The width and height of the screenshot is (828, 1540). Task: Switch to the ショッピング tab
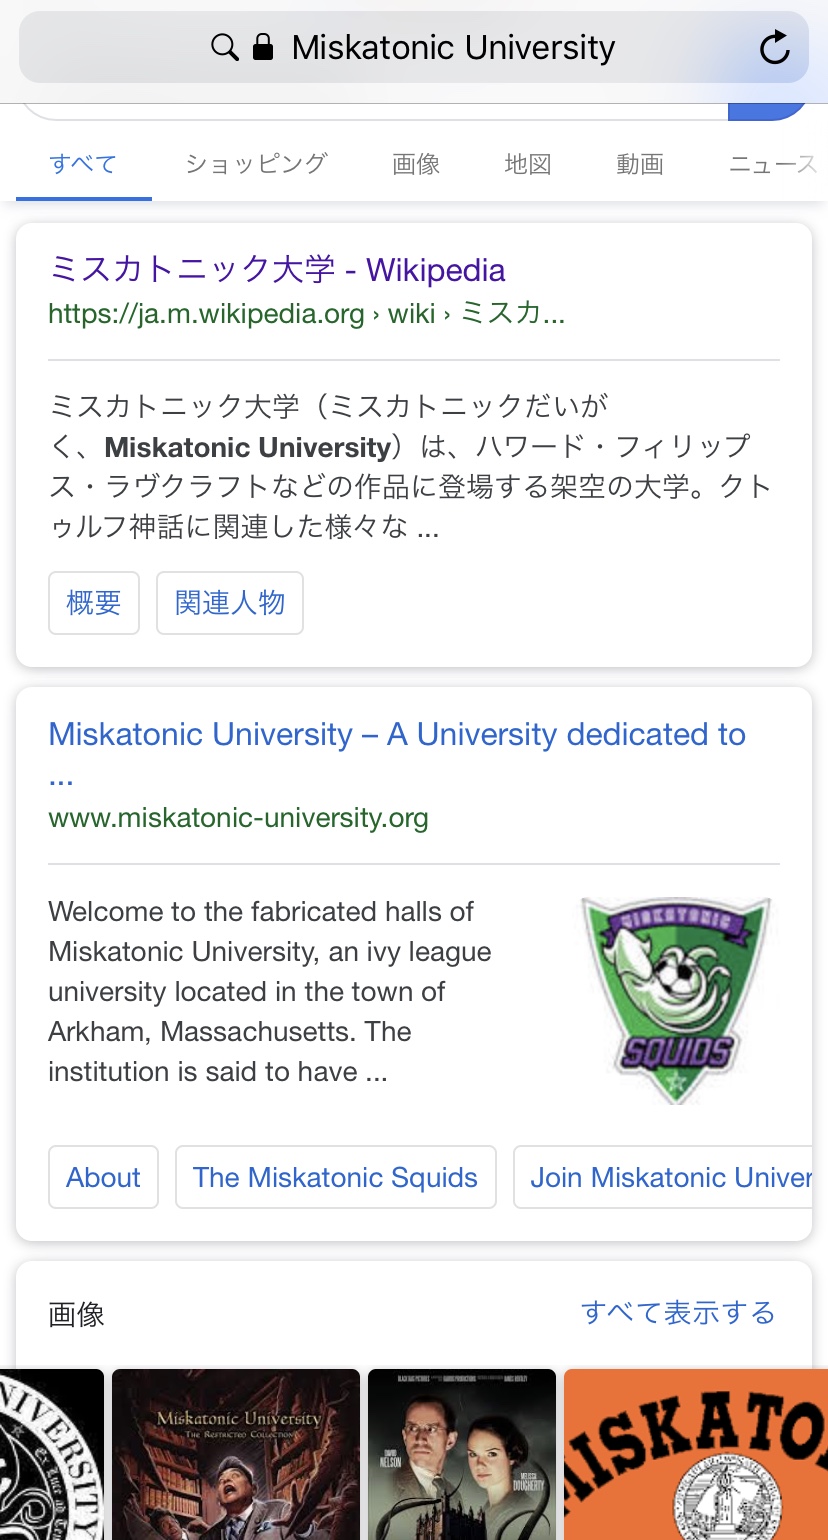click(256, 164)
